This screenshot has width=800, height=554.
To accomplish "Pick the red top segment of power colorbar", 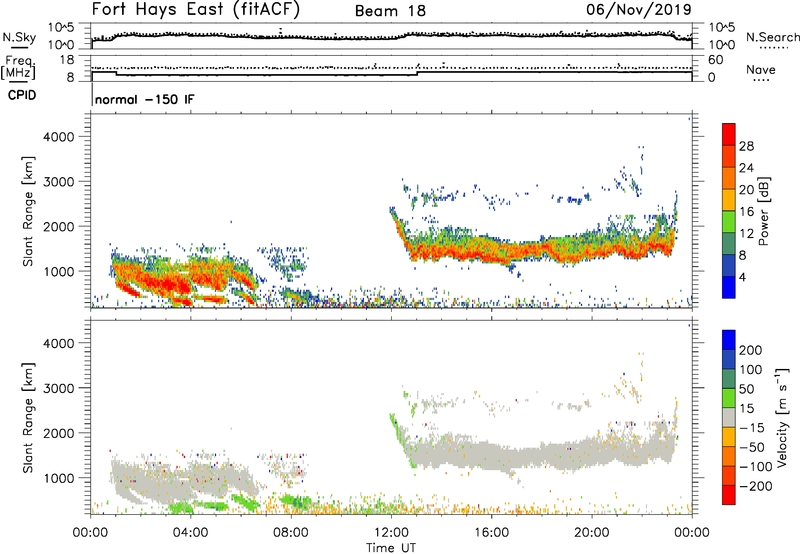I will point(729,134).
